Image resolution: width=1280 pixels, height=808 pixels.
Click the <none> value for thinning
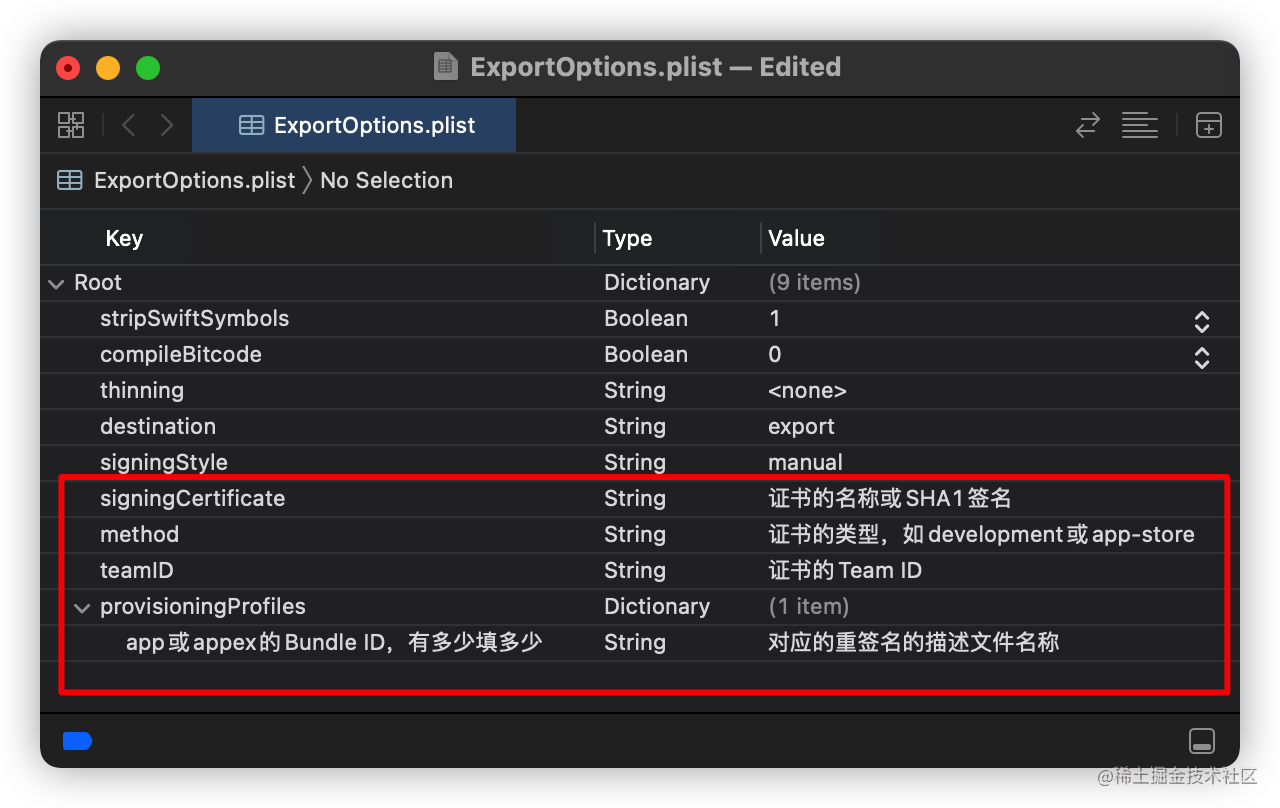[x=807, y=390]
